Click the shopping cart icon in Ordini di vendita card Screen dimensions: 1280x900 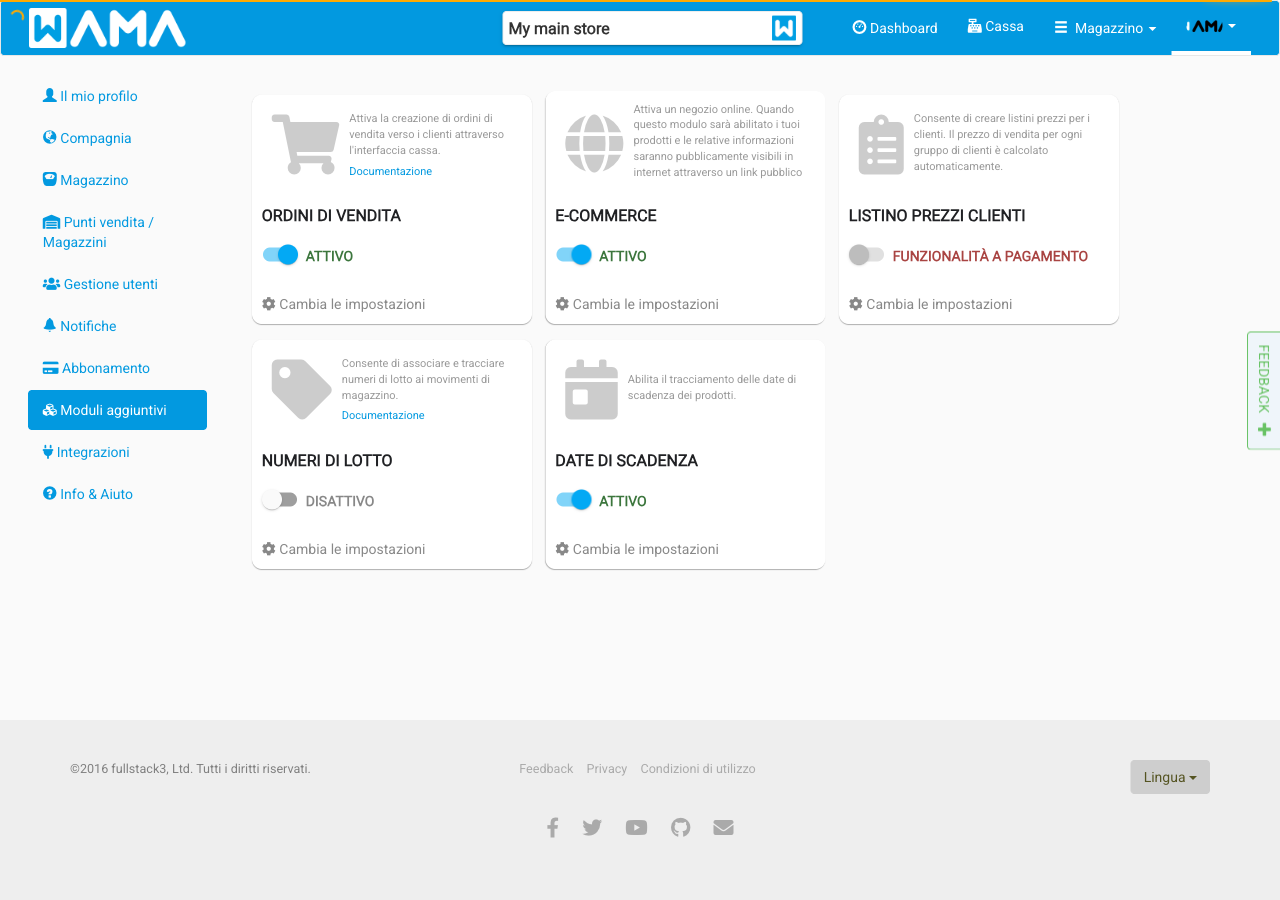304,144
